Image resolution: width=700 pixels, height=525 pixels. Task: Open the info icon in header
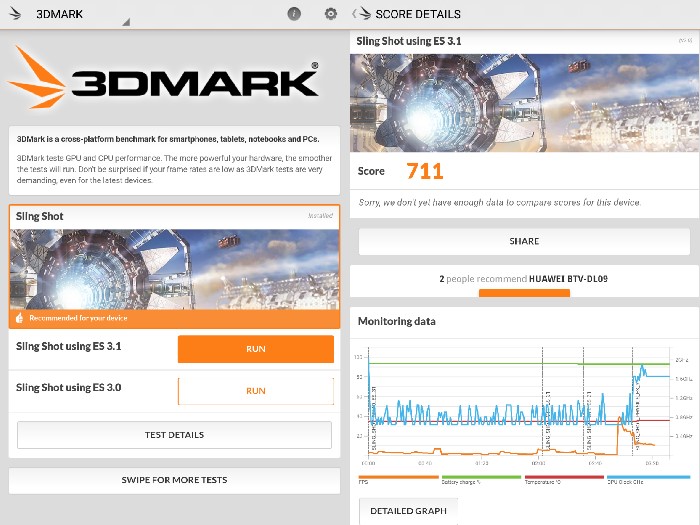point(294,14)
